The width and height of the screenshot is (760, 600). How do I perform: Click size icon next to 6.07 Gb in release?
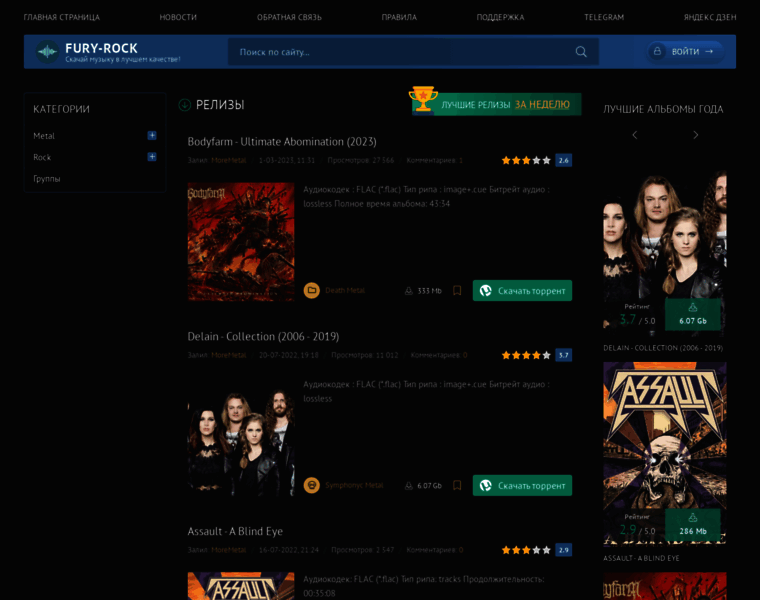(409, 486)
